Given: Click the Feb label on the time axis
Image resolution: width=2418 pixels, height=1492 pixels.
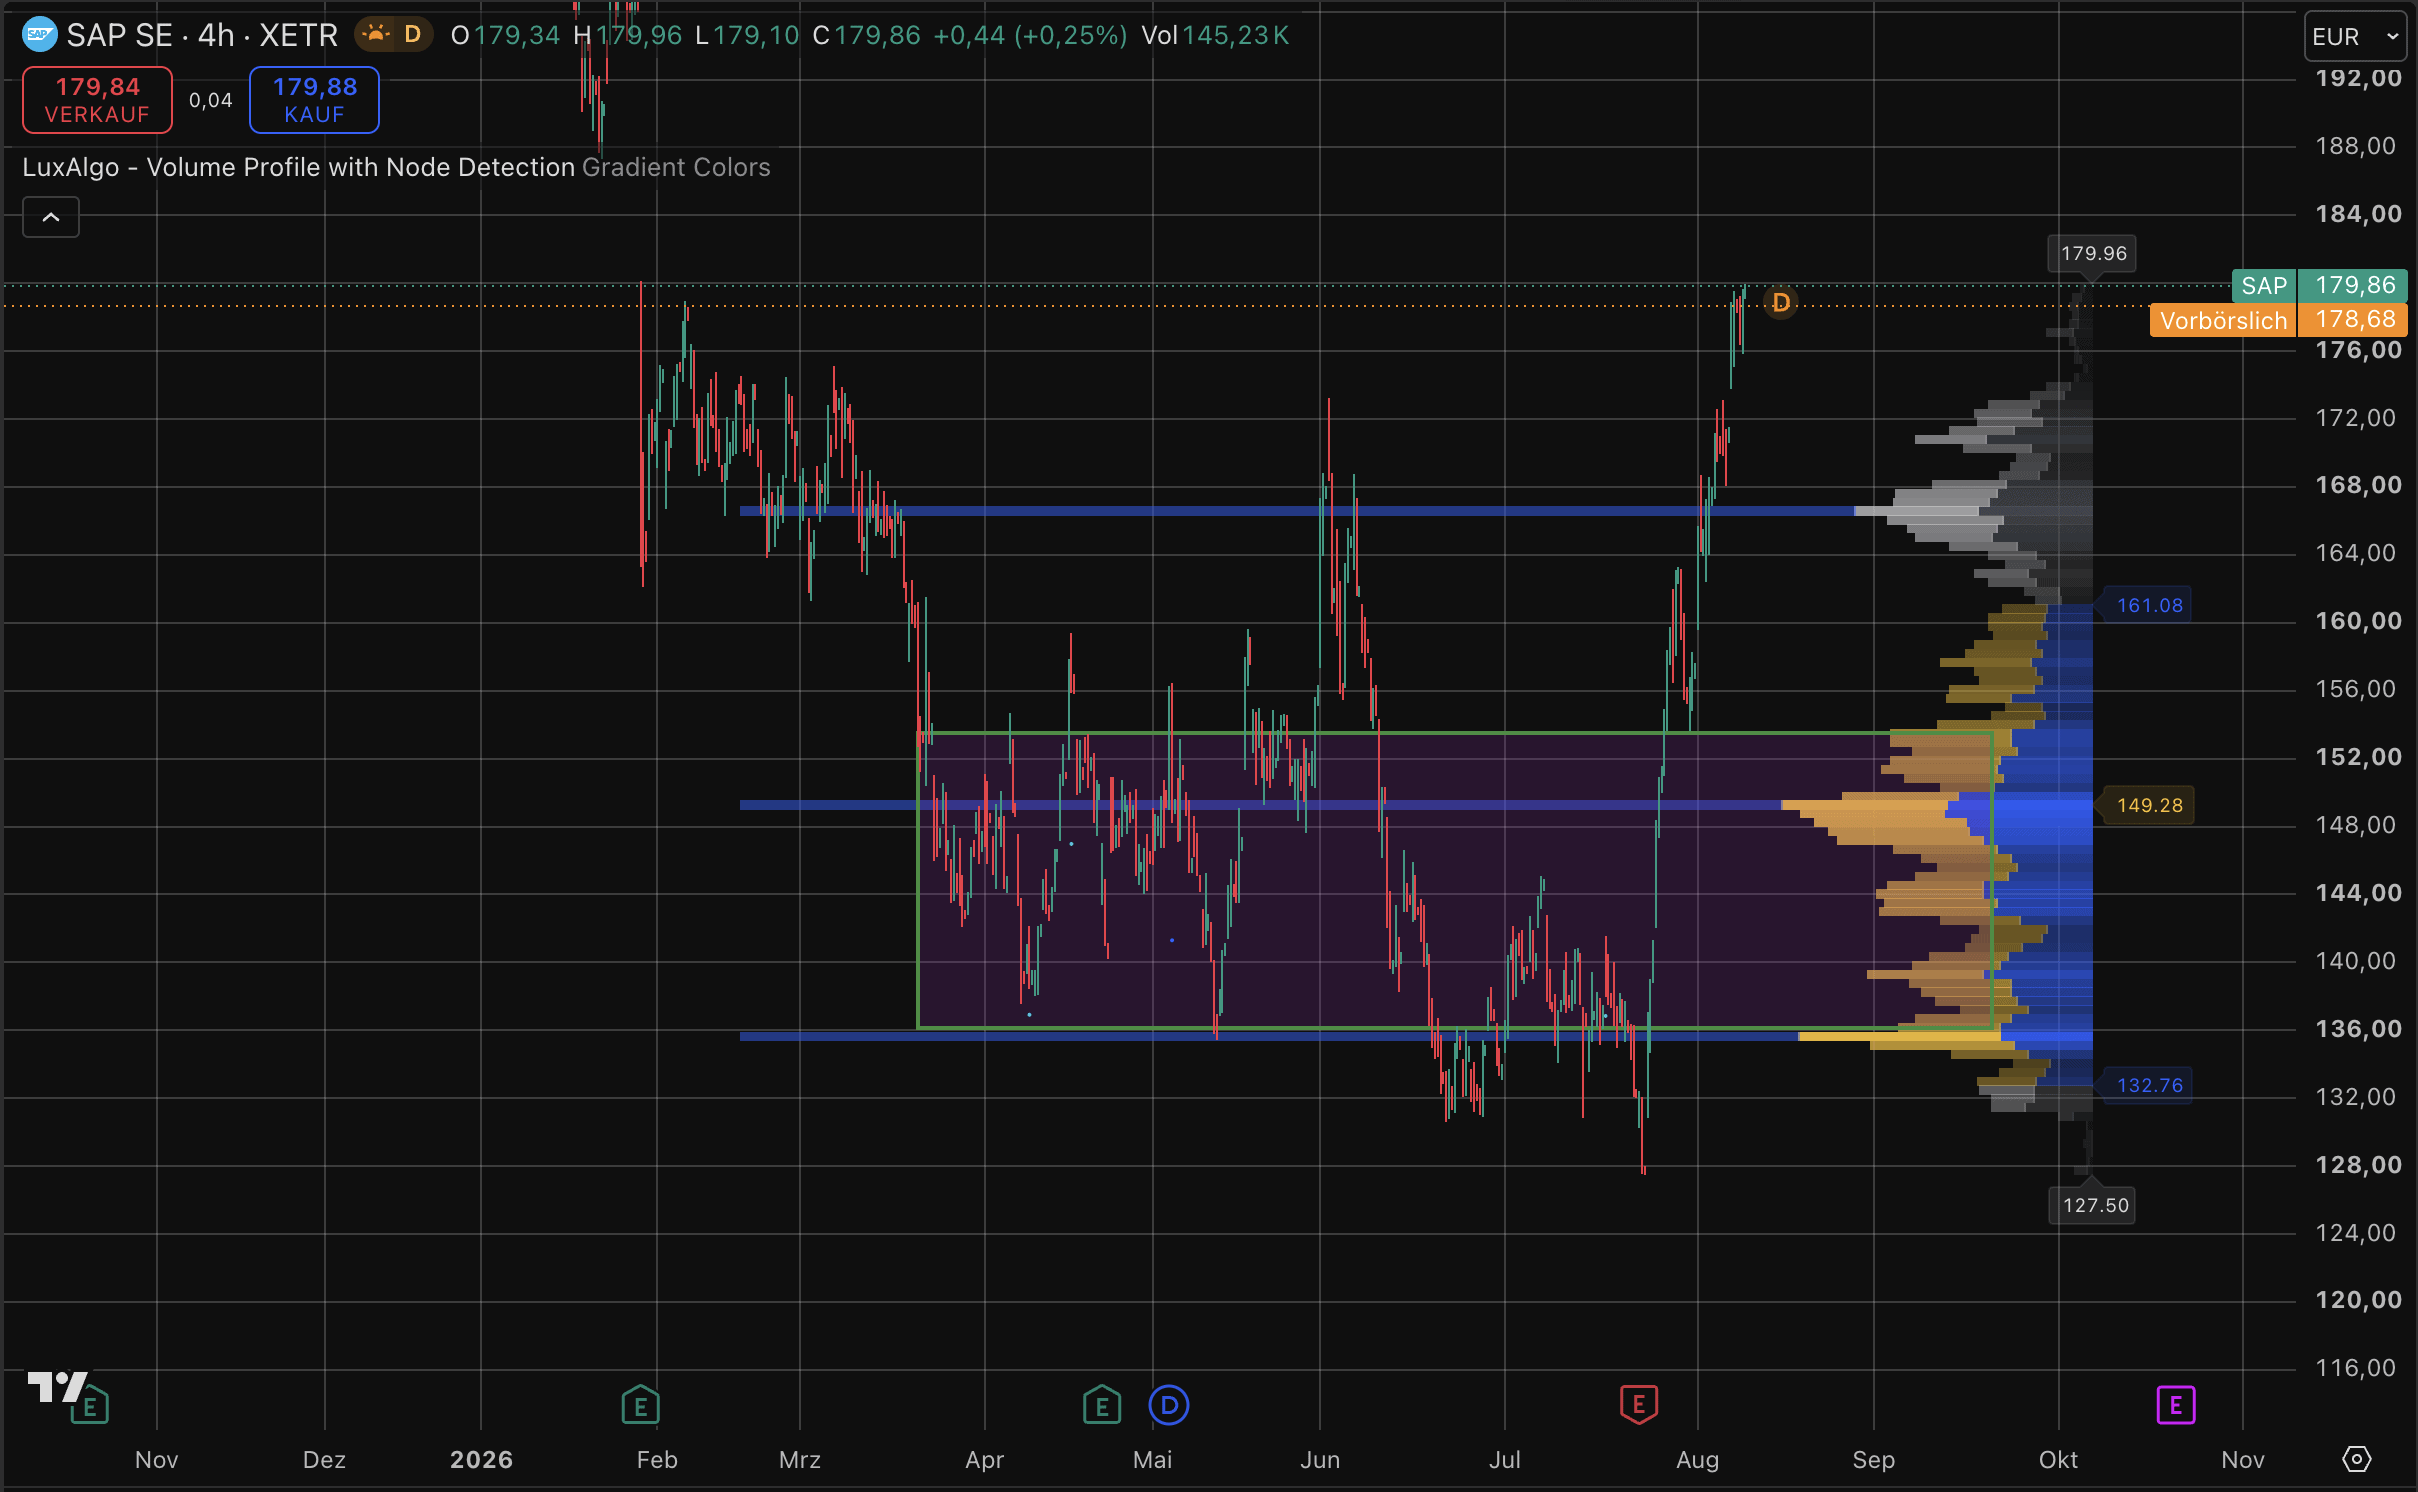Looking at the screenshot, I should (657, 1460).
